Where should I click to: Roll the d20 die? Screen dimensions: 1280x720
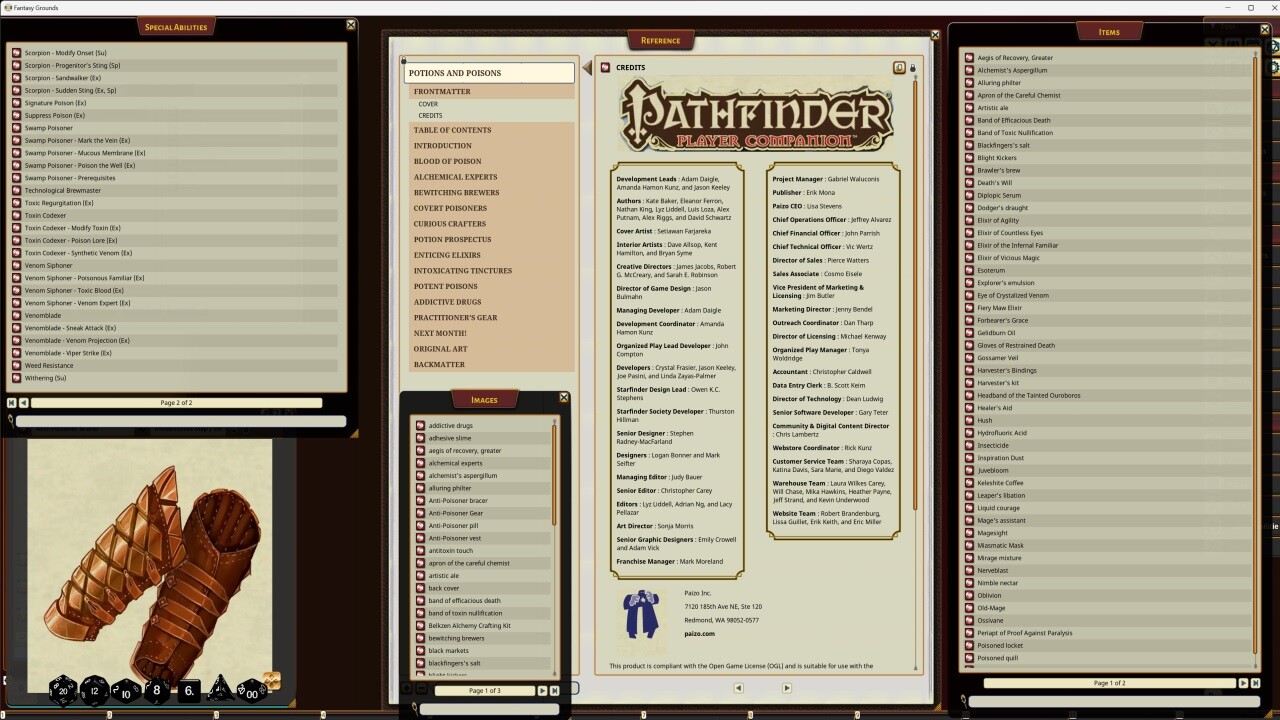click(63, 690)
